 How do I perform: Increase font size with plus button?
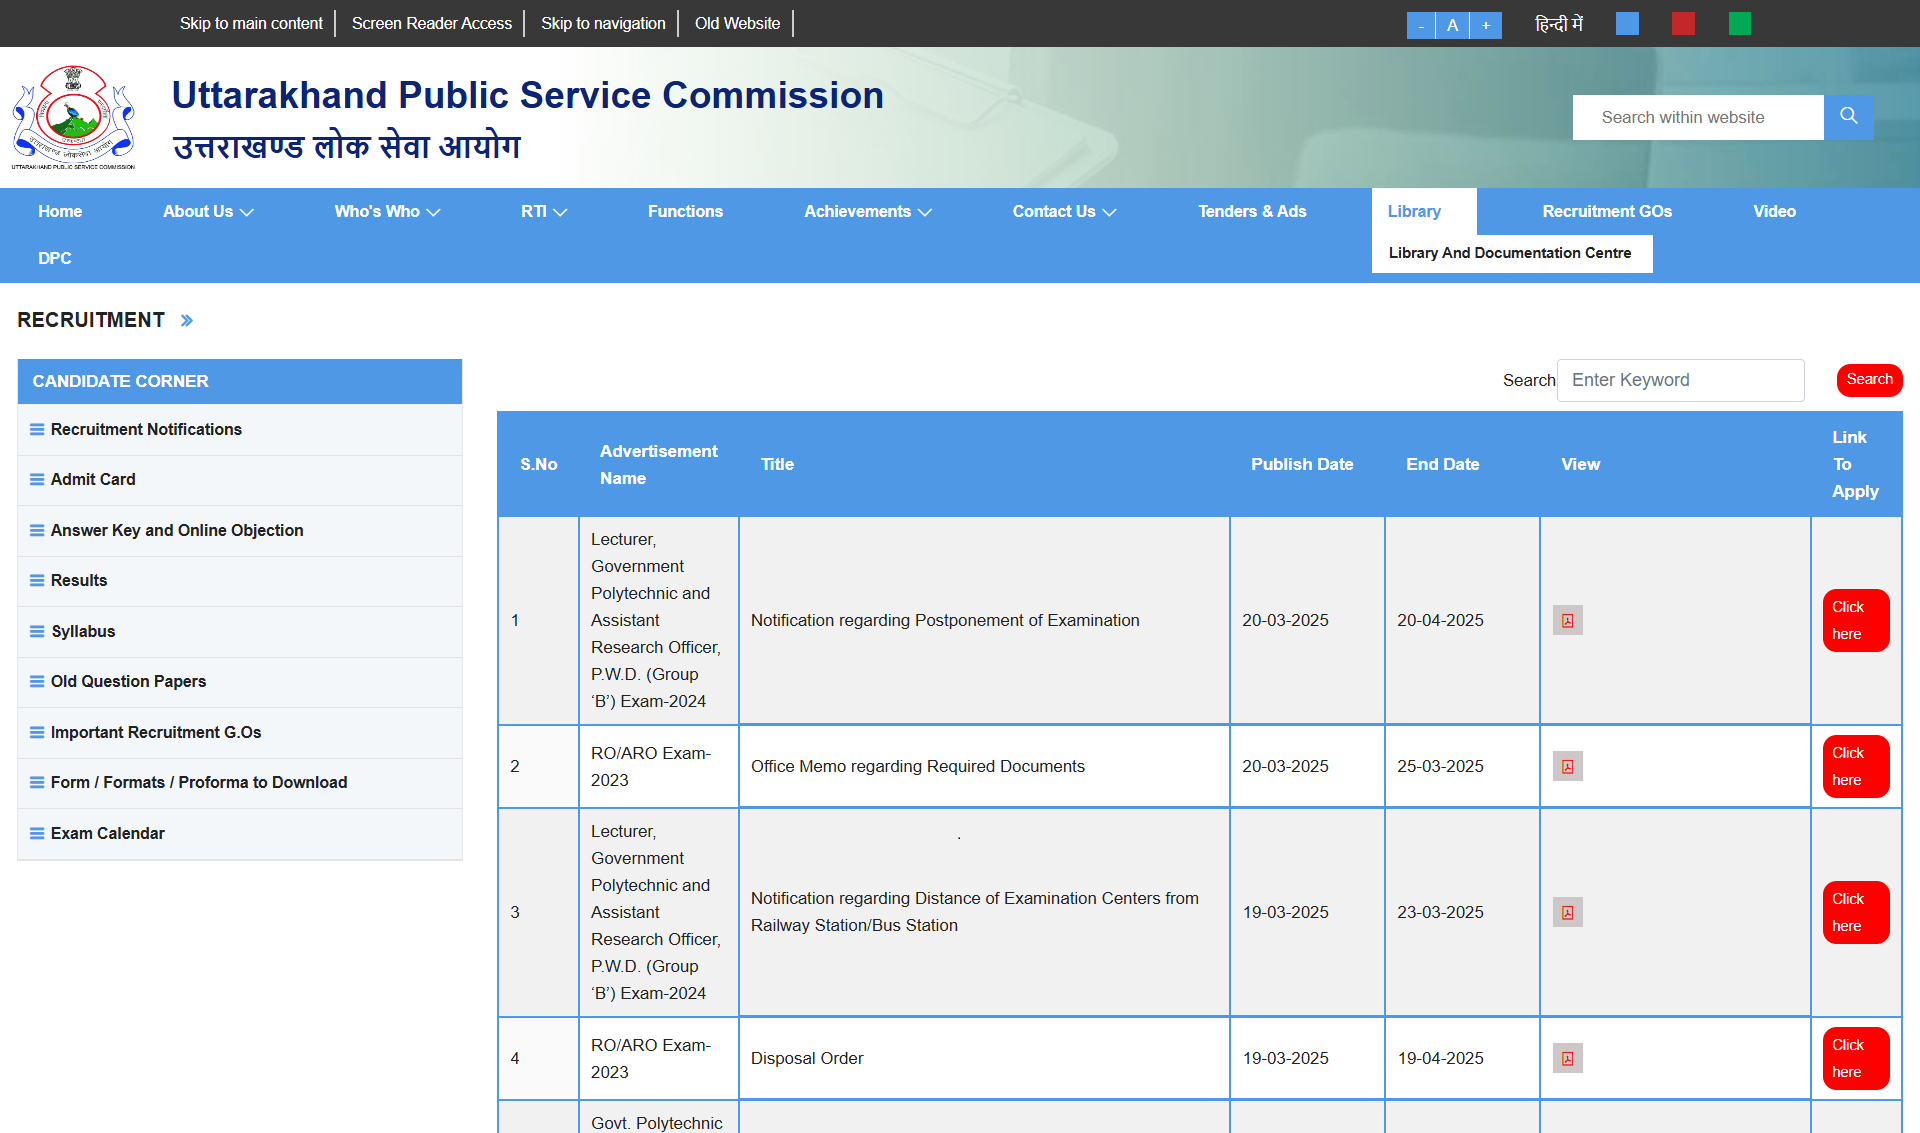point(1486,25)
